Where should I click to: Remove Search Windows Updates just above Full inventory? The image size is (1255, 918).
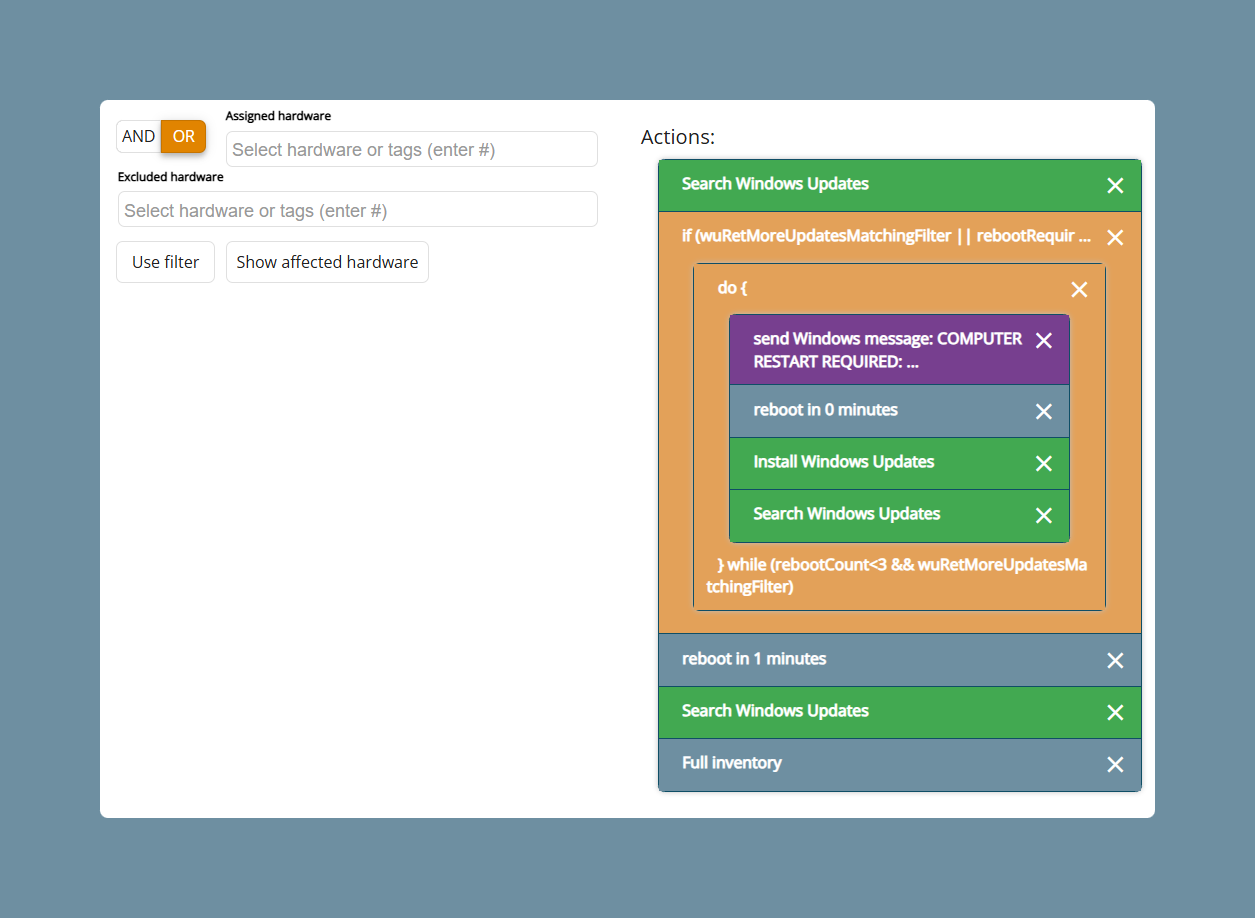point(1115,713)
